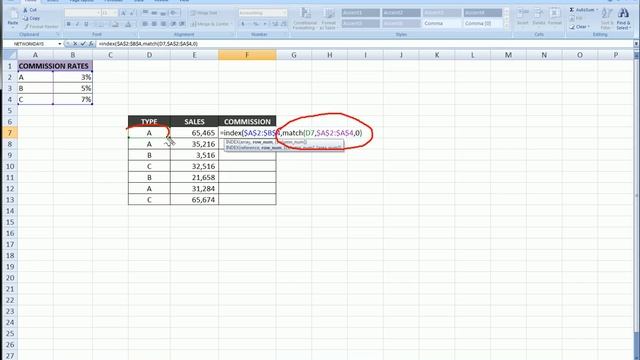Toggle Underline formatting
This screenshot has width=640, height=360.
[86, 24]
